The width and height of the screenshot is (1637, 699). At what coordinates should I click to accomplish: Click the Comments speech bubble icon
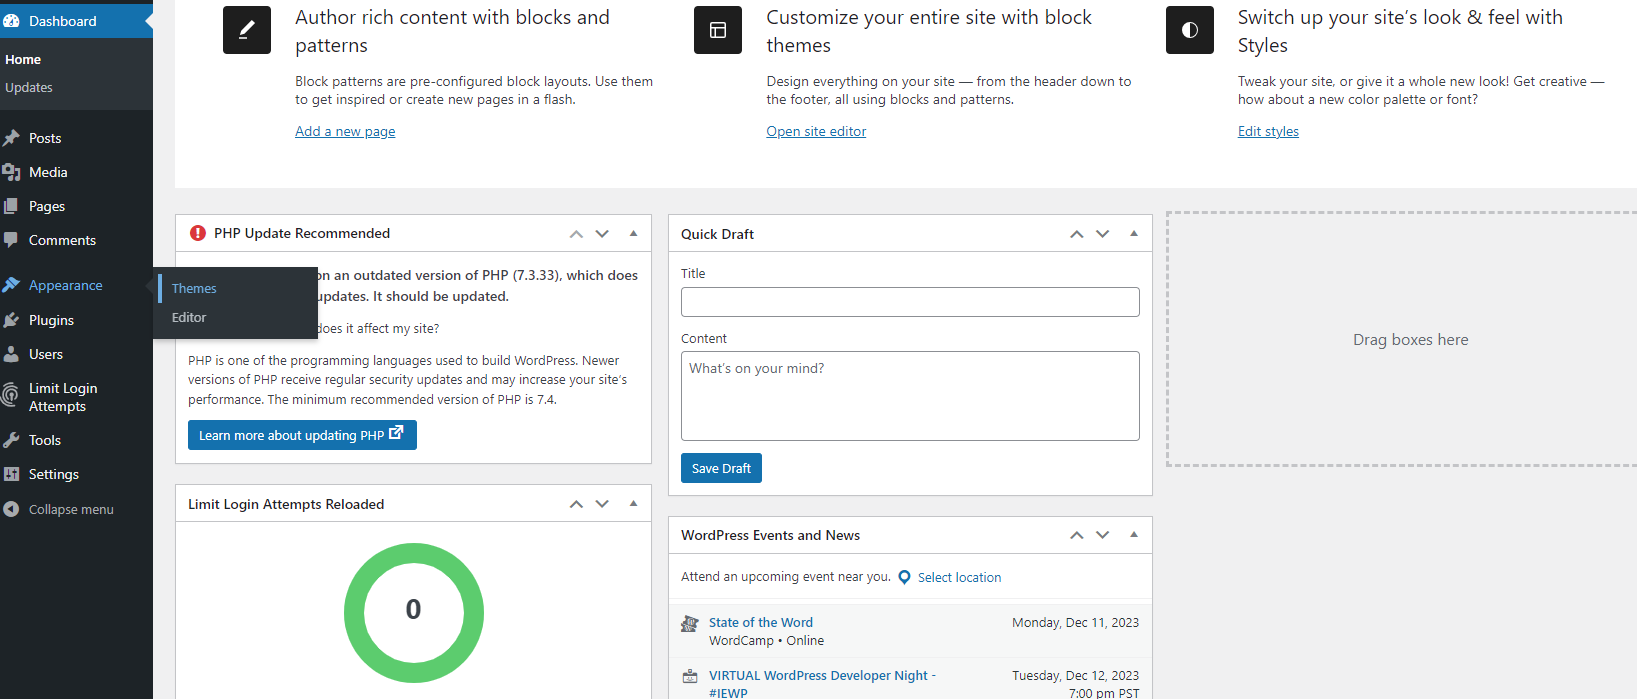click(12, 240)
